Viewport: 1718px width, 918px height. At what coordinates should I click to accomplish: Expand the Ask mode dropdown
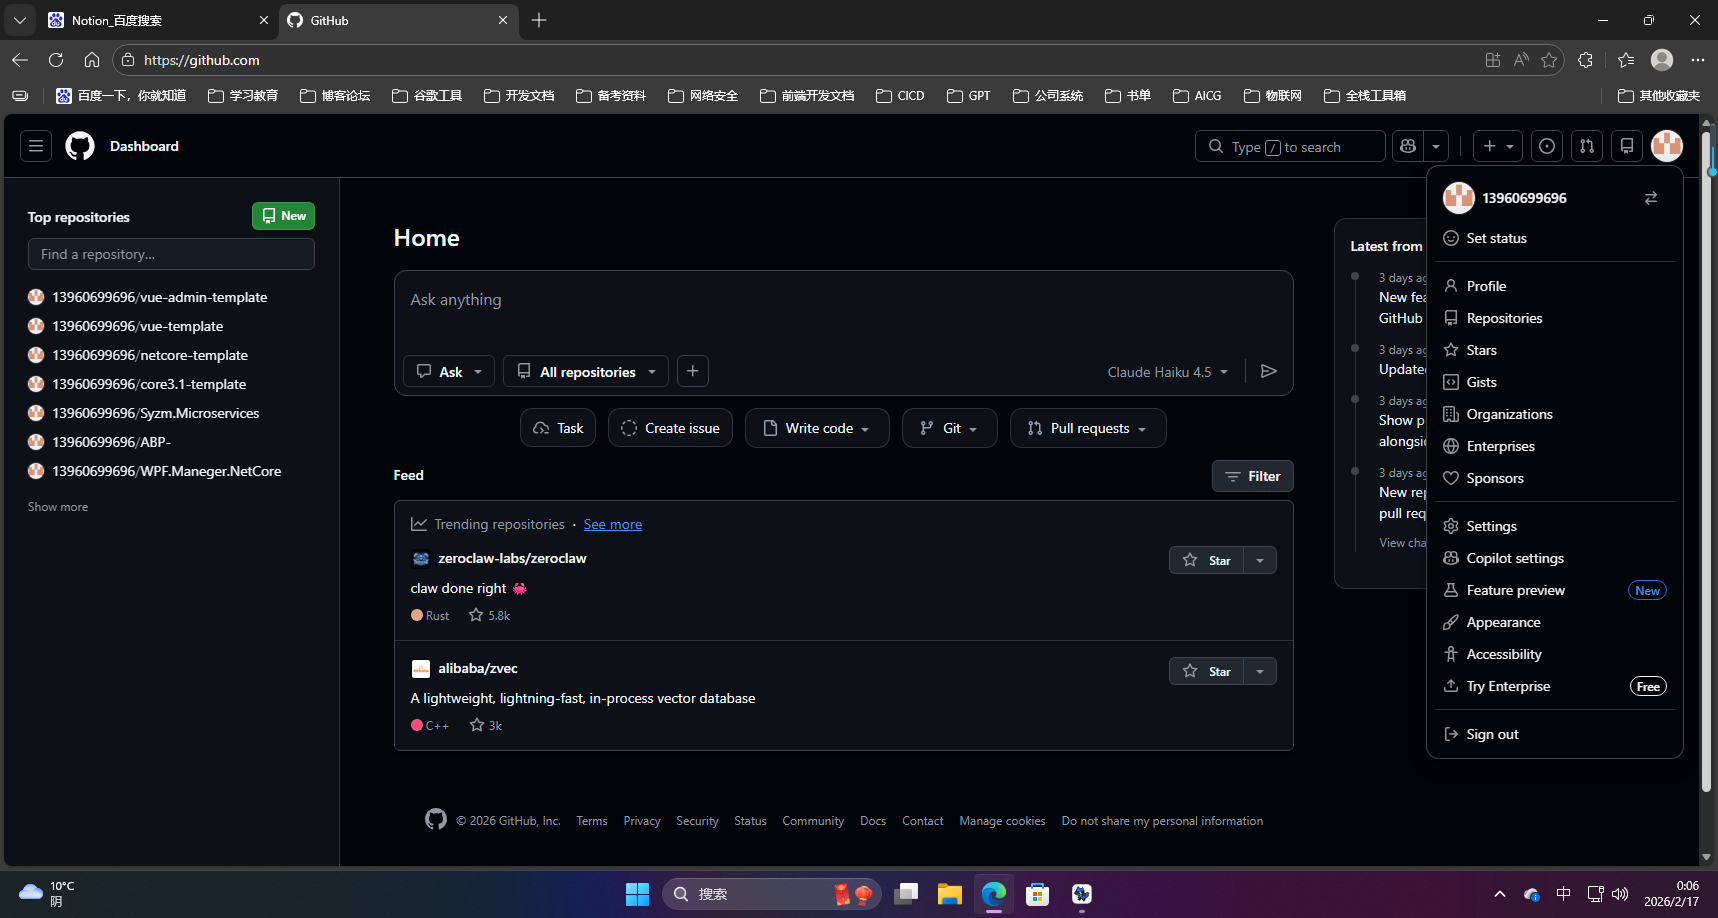(x=449, y=371)
